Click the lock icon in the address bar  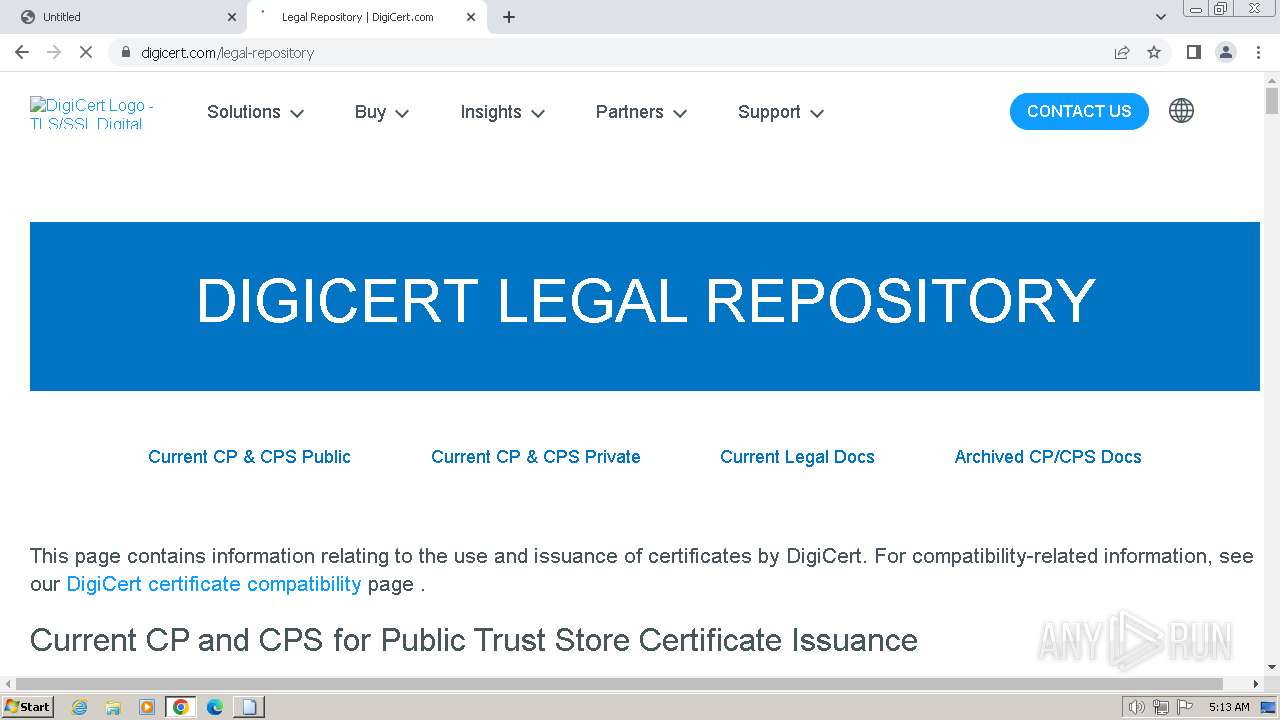pyautogui.click(x=126, y=52)
